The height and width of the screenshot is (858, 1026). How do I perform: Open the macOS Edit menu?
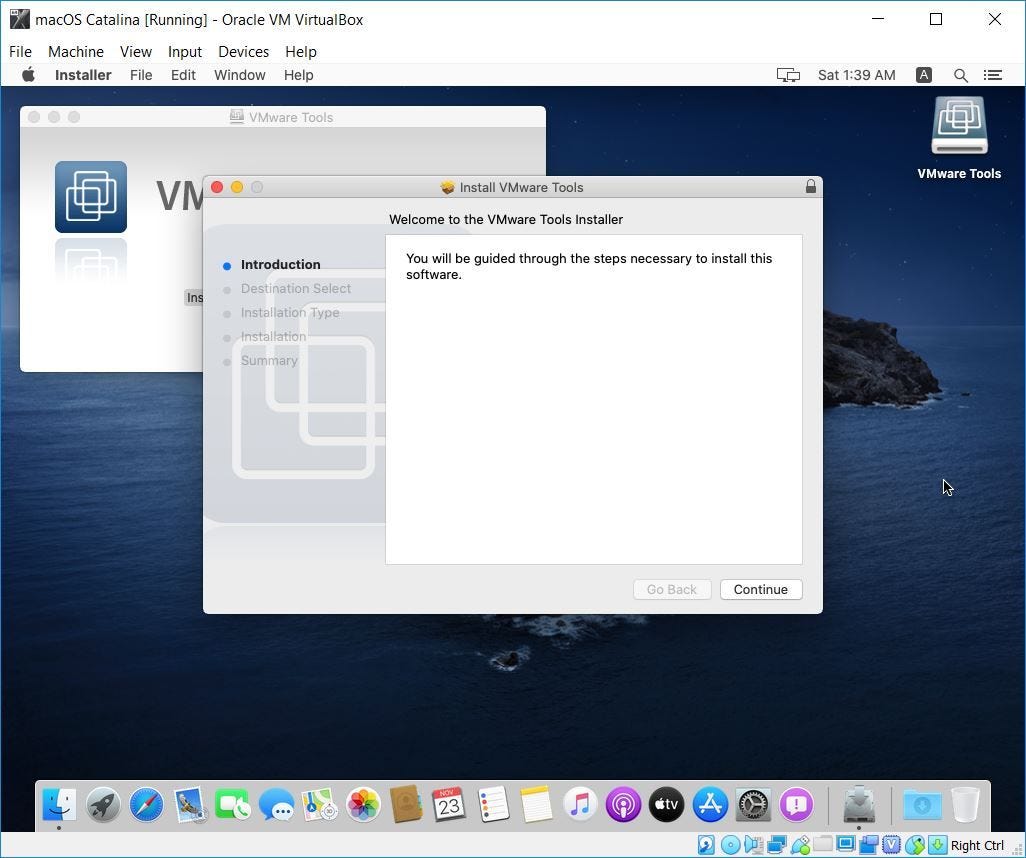[183, 75]
